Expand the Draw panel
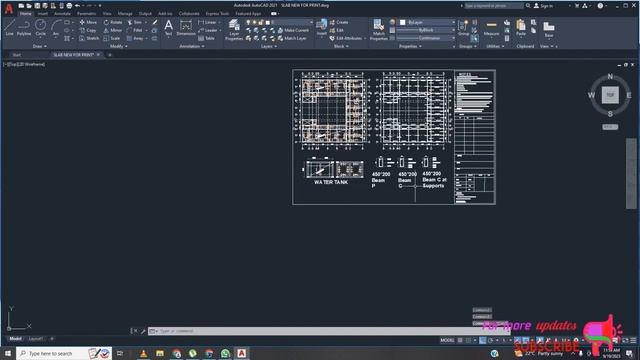This screenshot has width=640, height=360. [x=40, y=47]
